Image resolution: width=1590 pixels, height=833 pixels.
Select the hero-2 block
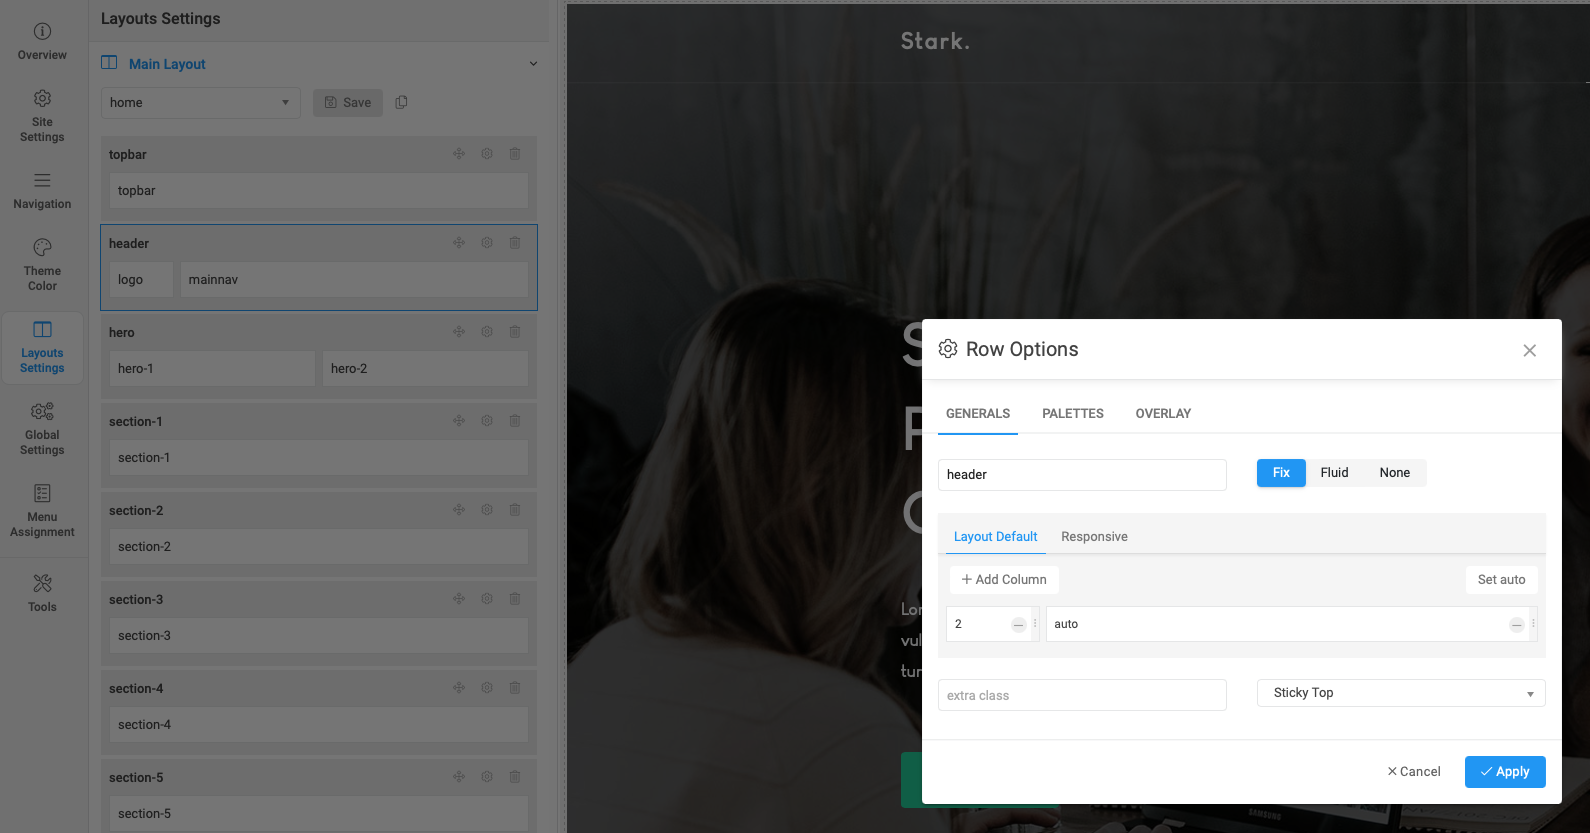coord(425,369)
